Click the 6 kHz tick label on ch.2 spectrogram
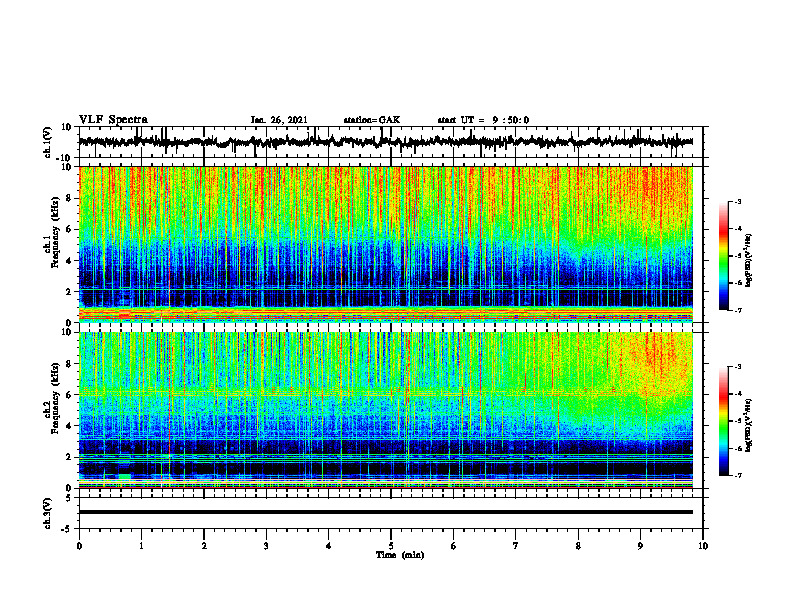The image size is (792, 612). pyautogui.click(x=70, y=395)
